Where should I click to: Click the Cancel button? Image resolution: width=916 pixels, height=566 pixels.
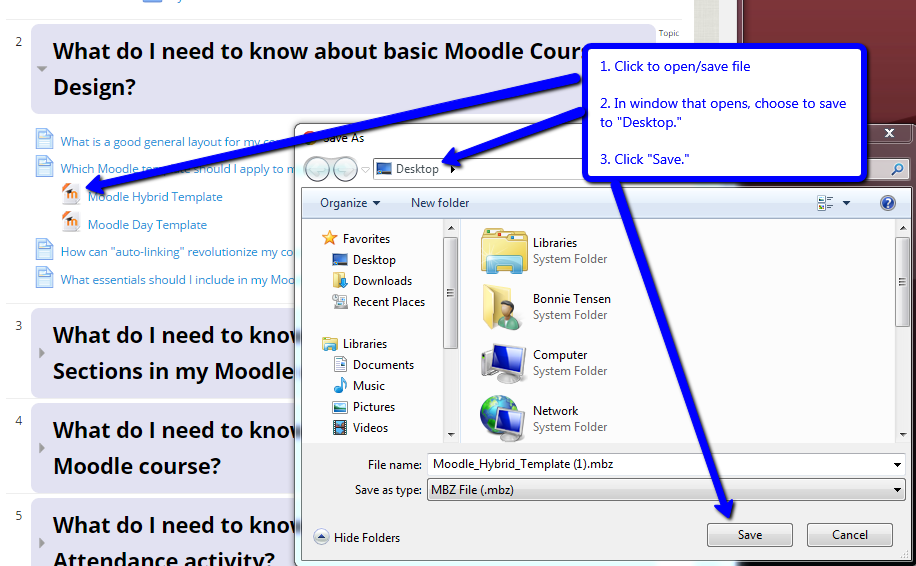pos(849,534)
